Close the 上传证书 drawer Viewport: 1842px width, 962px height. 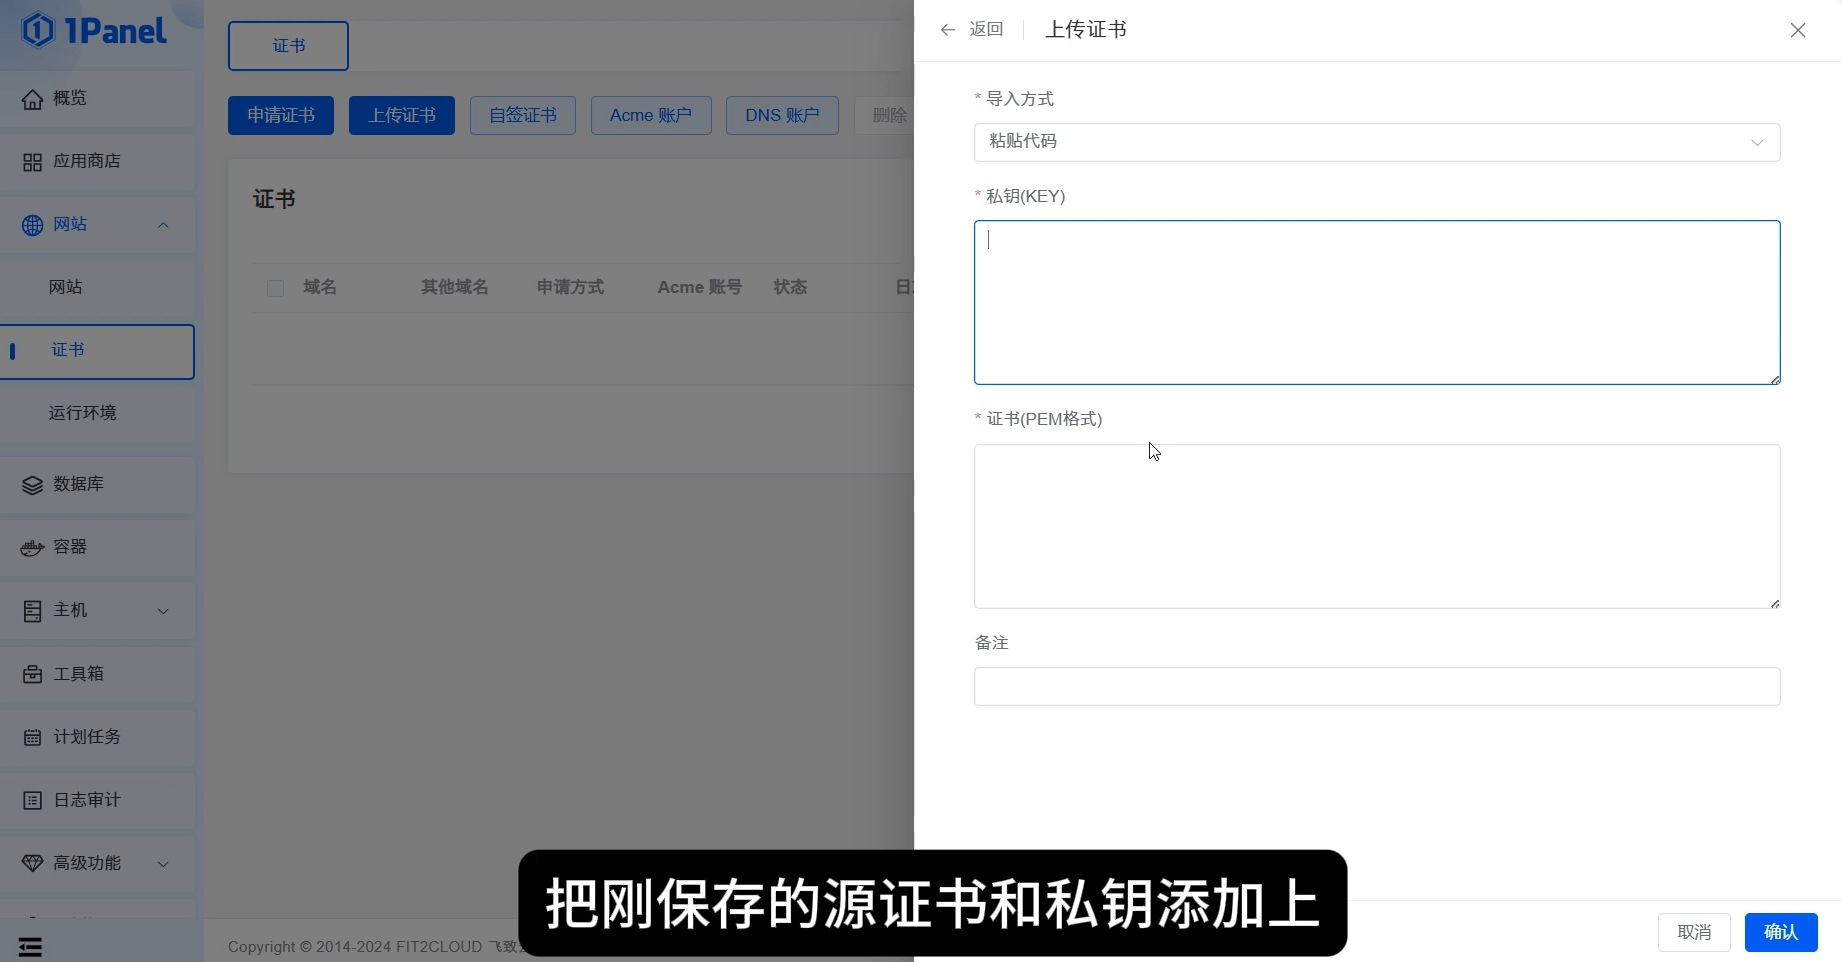(x=1798, y=30)
